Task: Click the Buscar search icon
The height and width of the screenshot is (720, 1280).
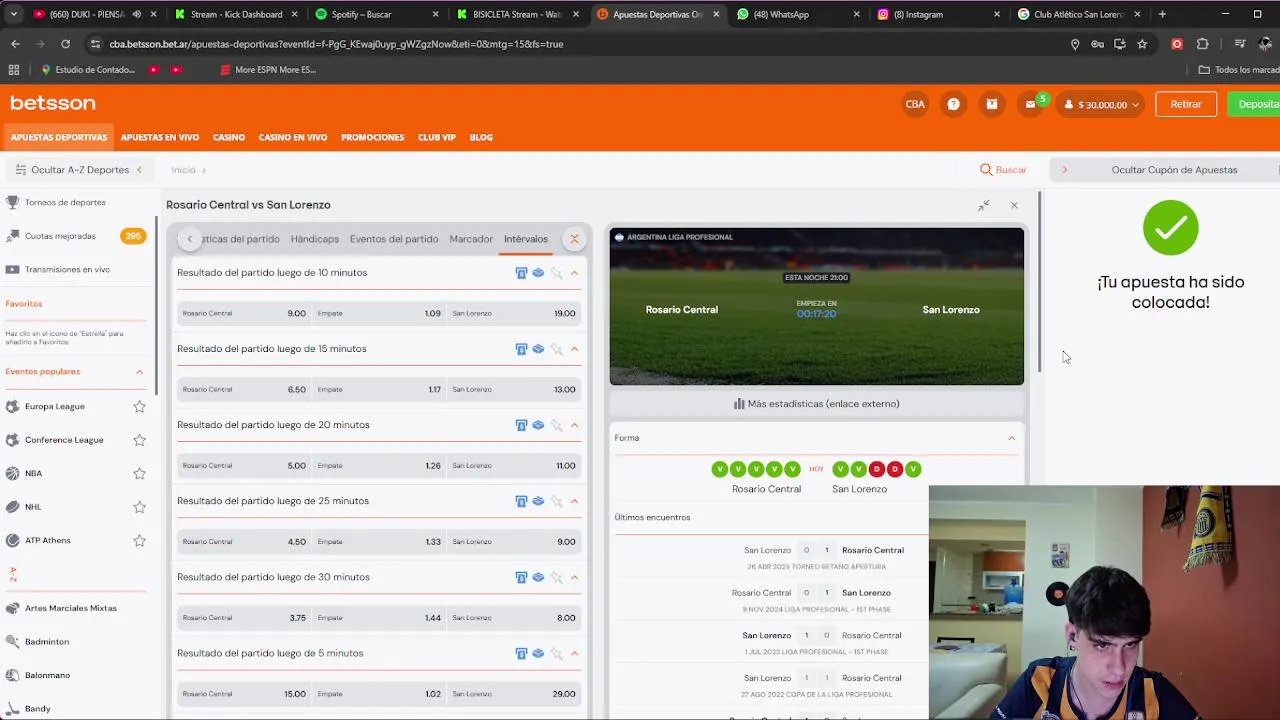Action: (986, 170)
